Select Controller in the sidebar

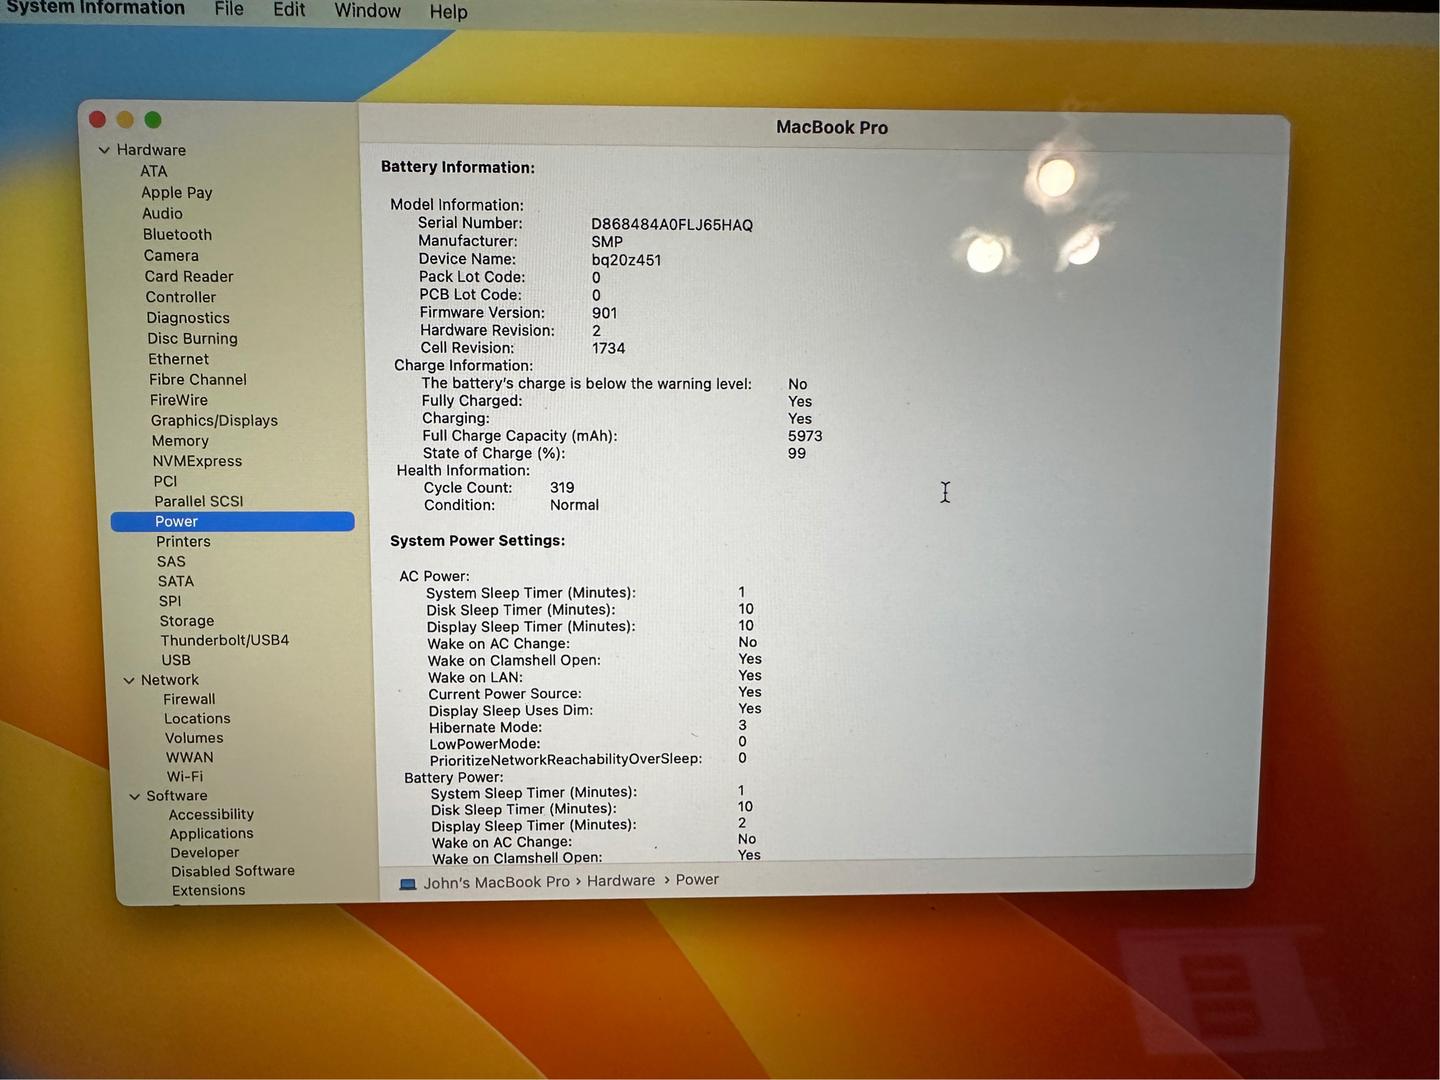pyautogui.click(x=181, y=297)
